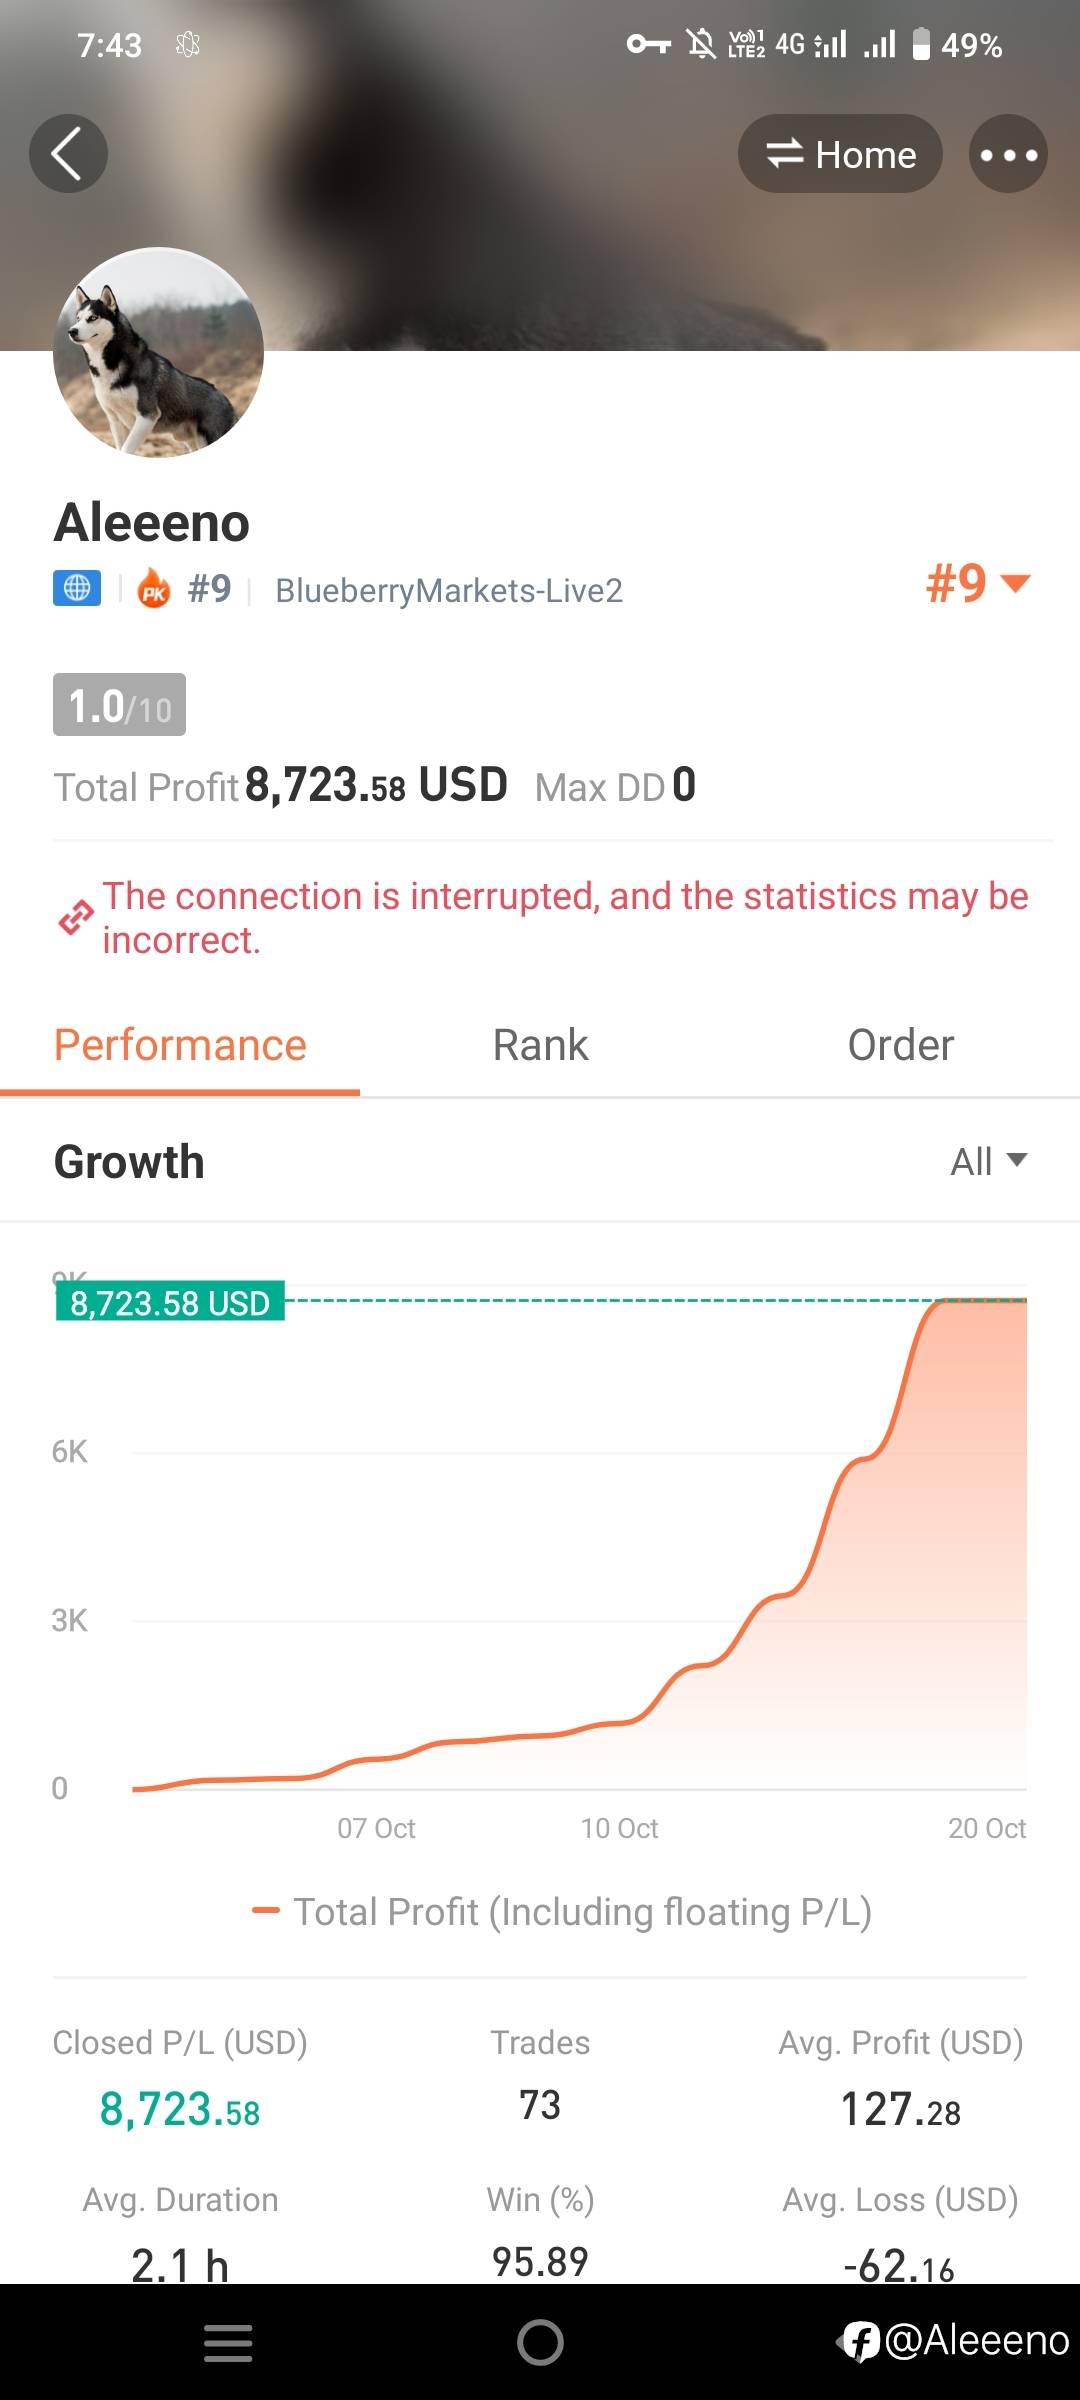1080x2400 pixels.
Task: Tap the Facebook @Aleeeno watermark icon
Action: tap(860, 2341)
